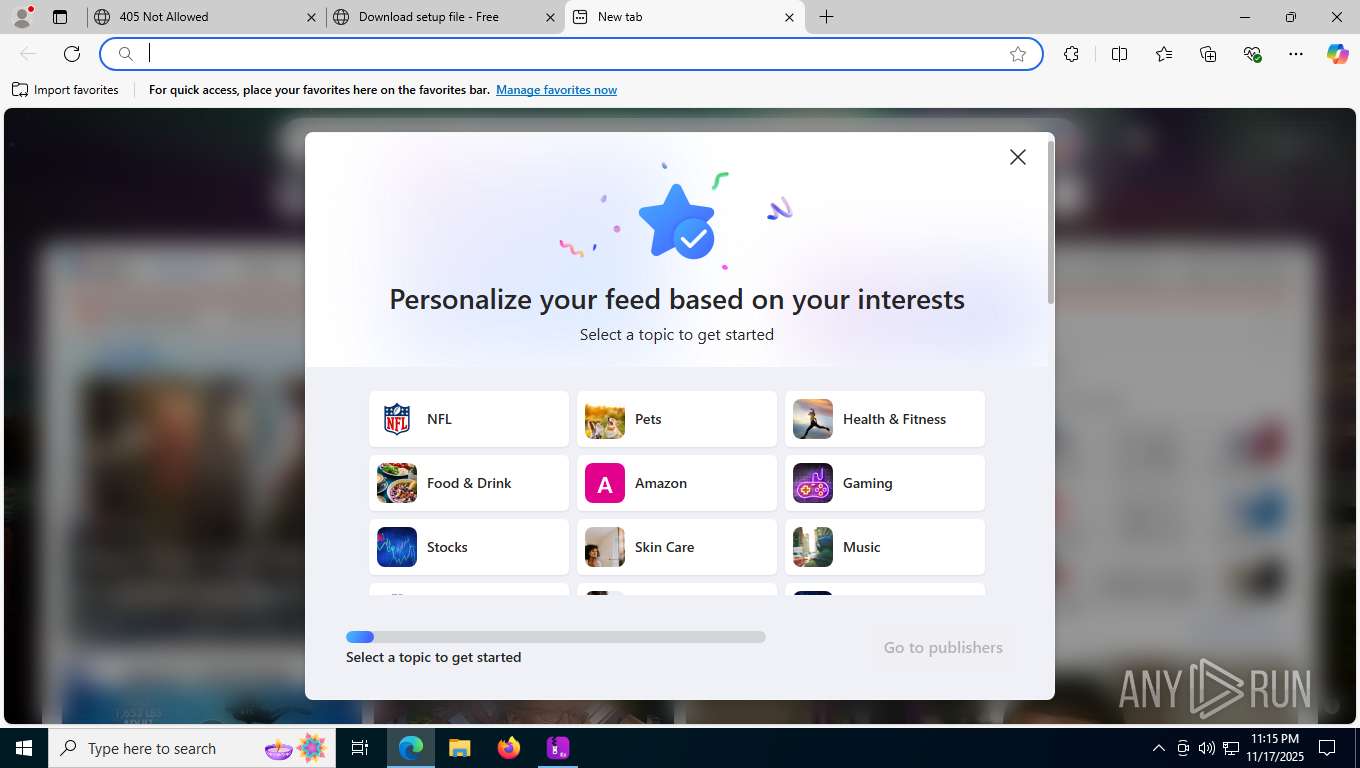The width and height of the screenshot is (1360, 768).
Task: Open the Copilot icon
Action: tap(1338, 54)
